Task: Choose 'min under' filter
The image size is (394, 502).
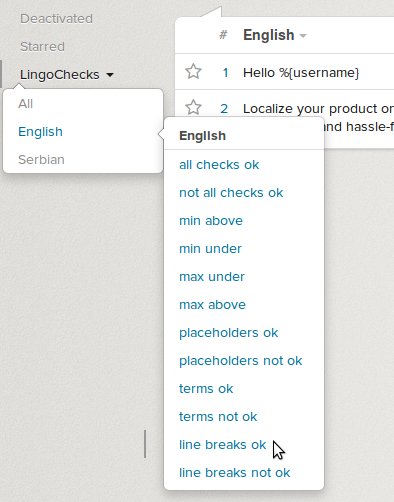Action: coord(210,249)
